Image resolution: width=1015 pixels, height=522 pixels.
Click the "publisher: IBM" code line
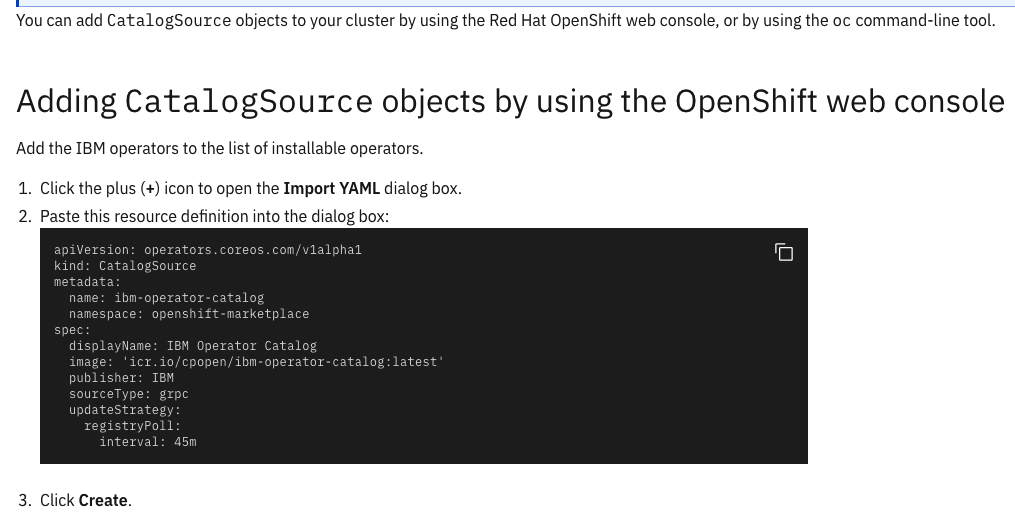[x=121, y=378]
